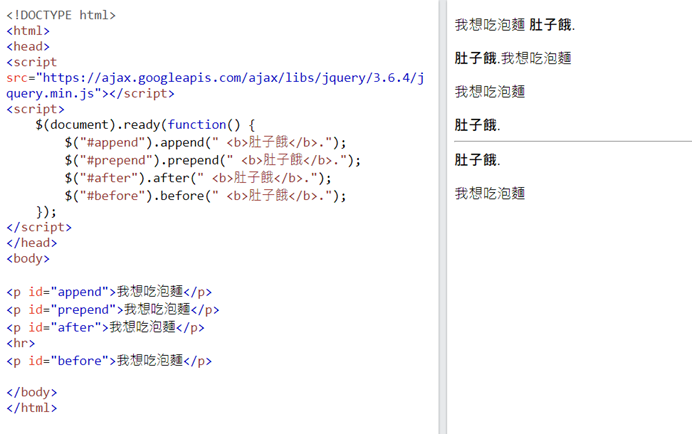Click the document ready function line
The image size is (692, 434).
point(145,125)
